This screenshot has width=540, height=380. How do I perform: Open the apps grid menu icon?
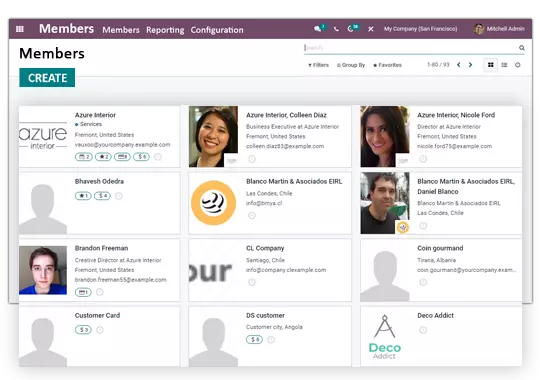[x=20, y=29]
